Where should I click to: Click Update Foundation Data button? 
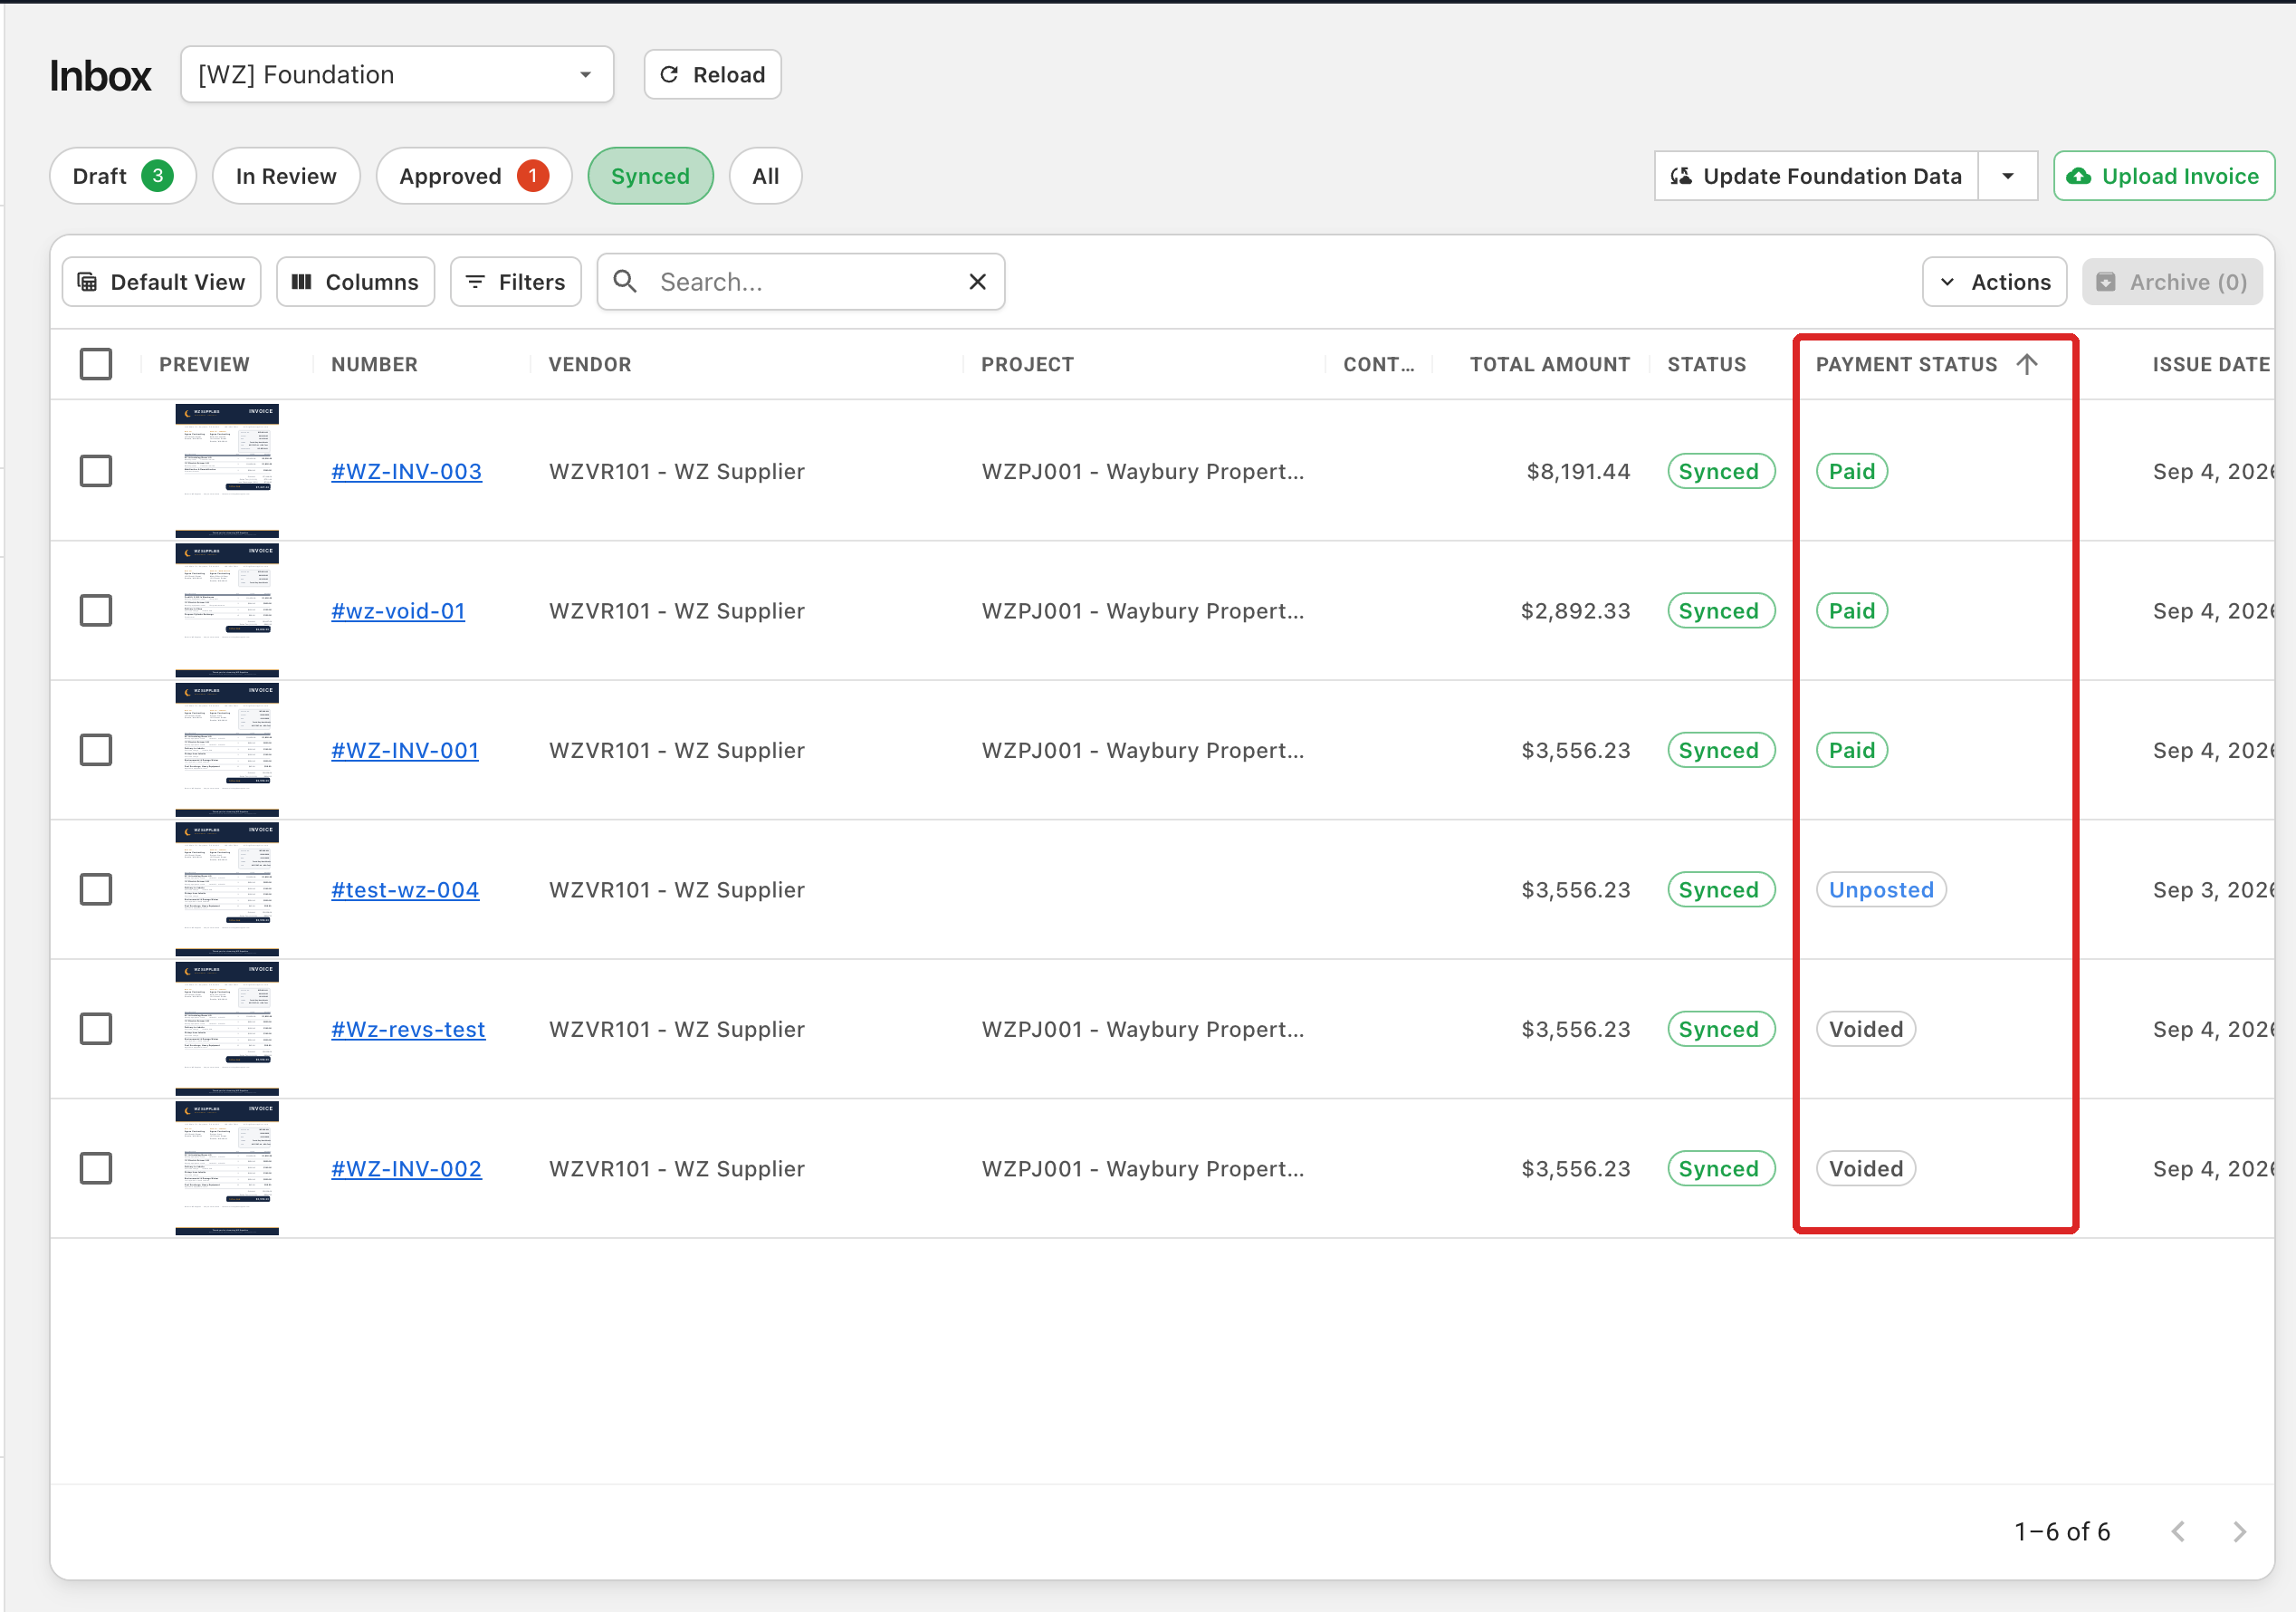click(x=1816, y=176)
